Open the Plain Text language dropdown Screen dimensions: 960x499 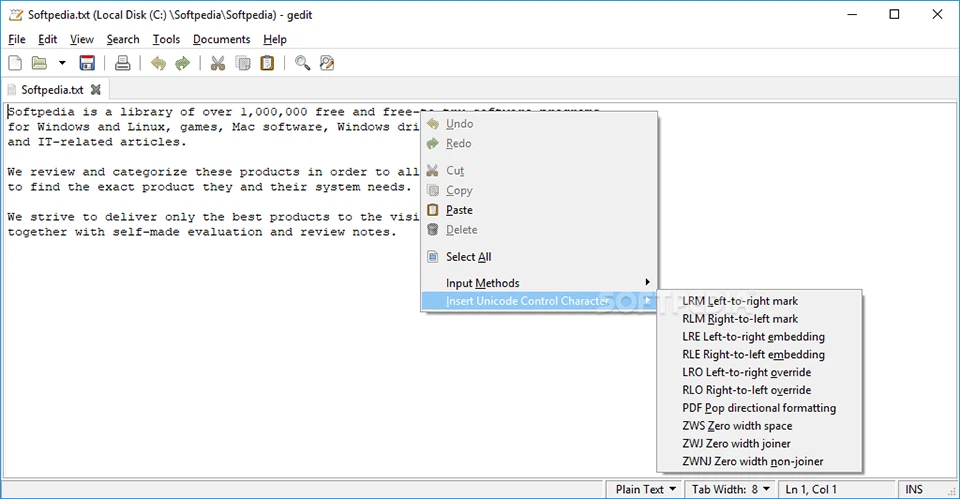point(646,489)
